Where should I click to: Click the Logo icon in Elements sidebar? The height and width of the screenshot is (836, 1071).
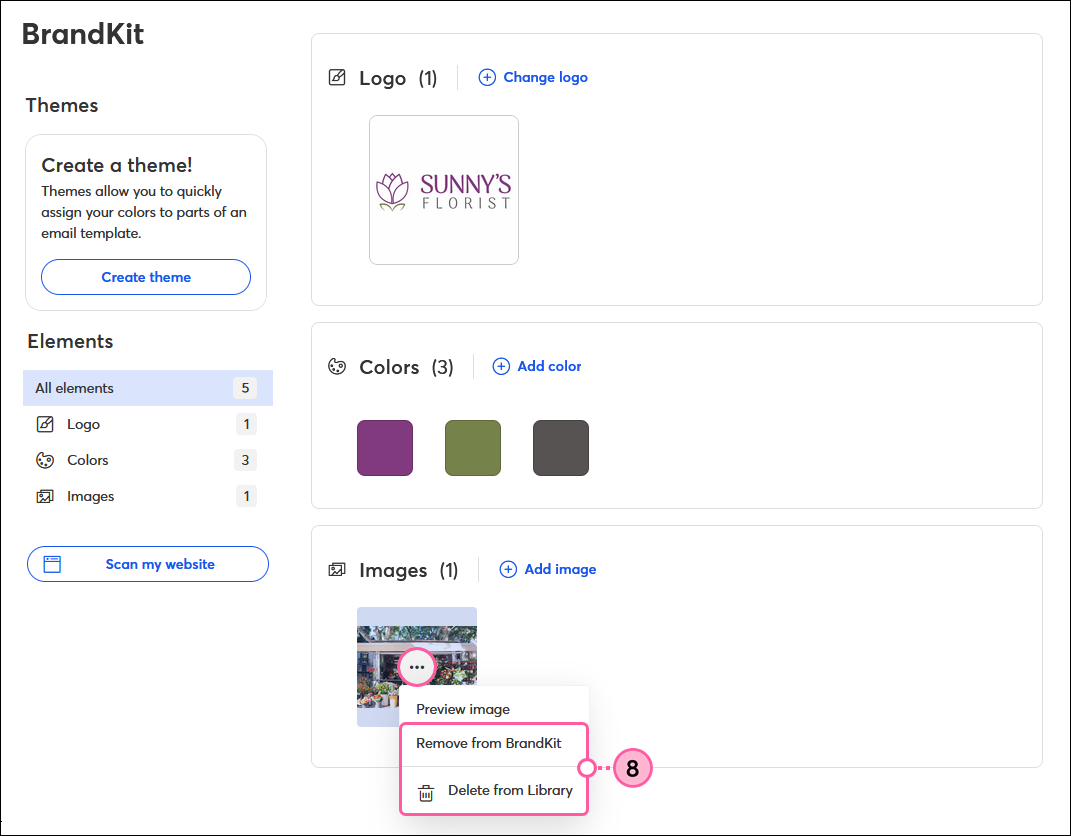[45, 424]
